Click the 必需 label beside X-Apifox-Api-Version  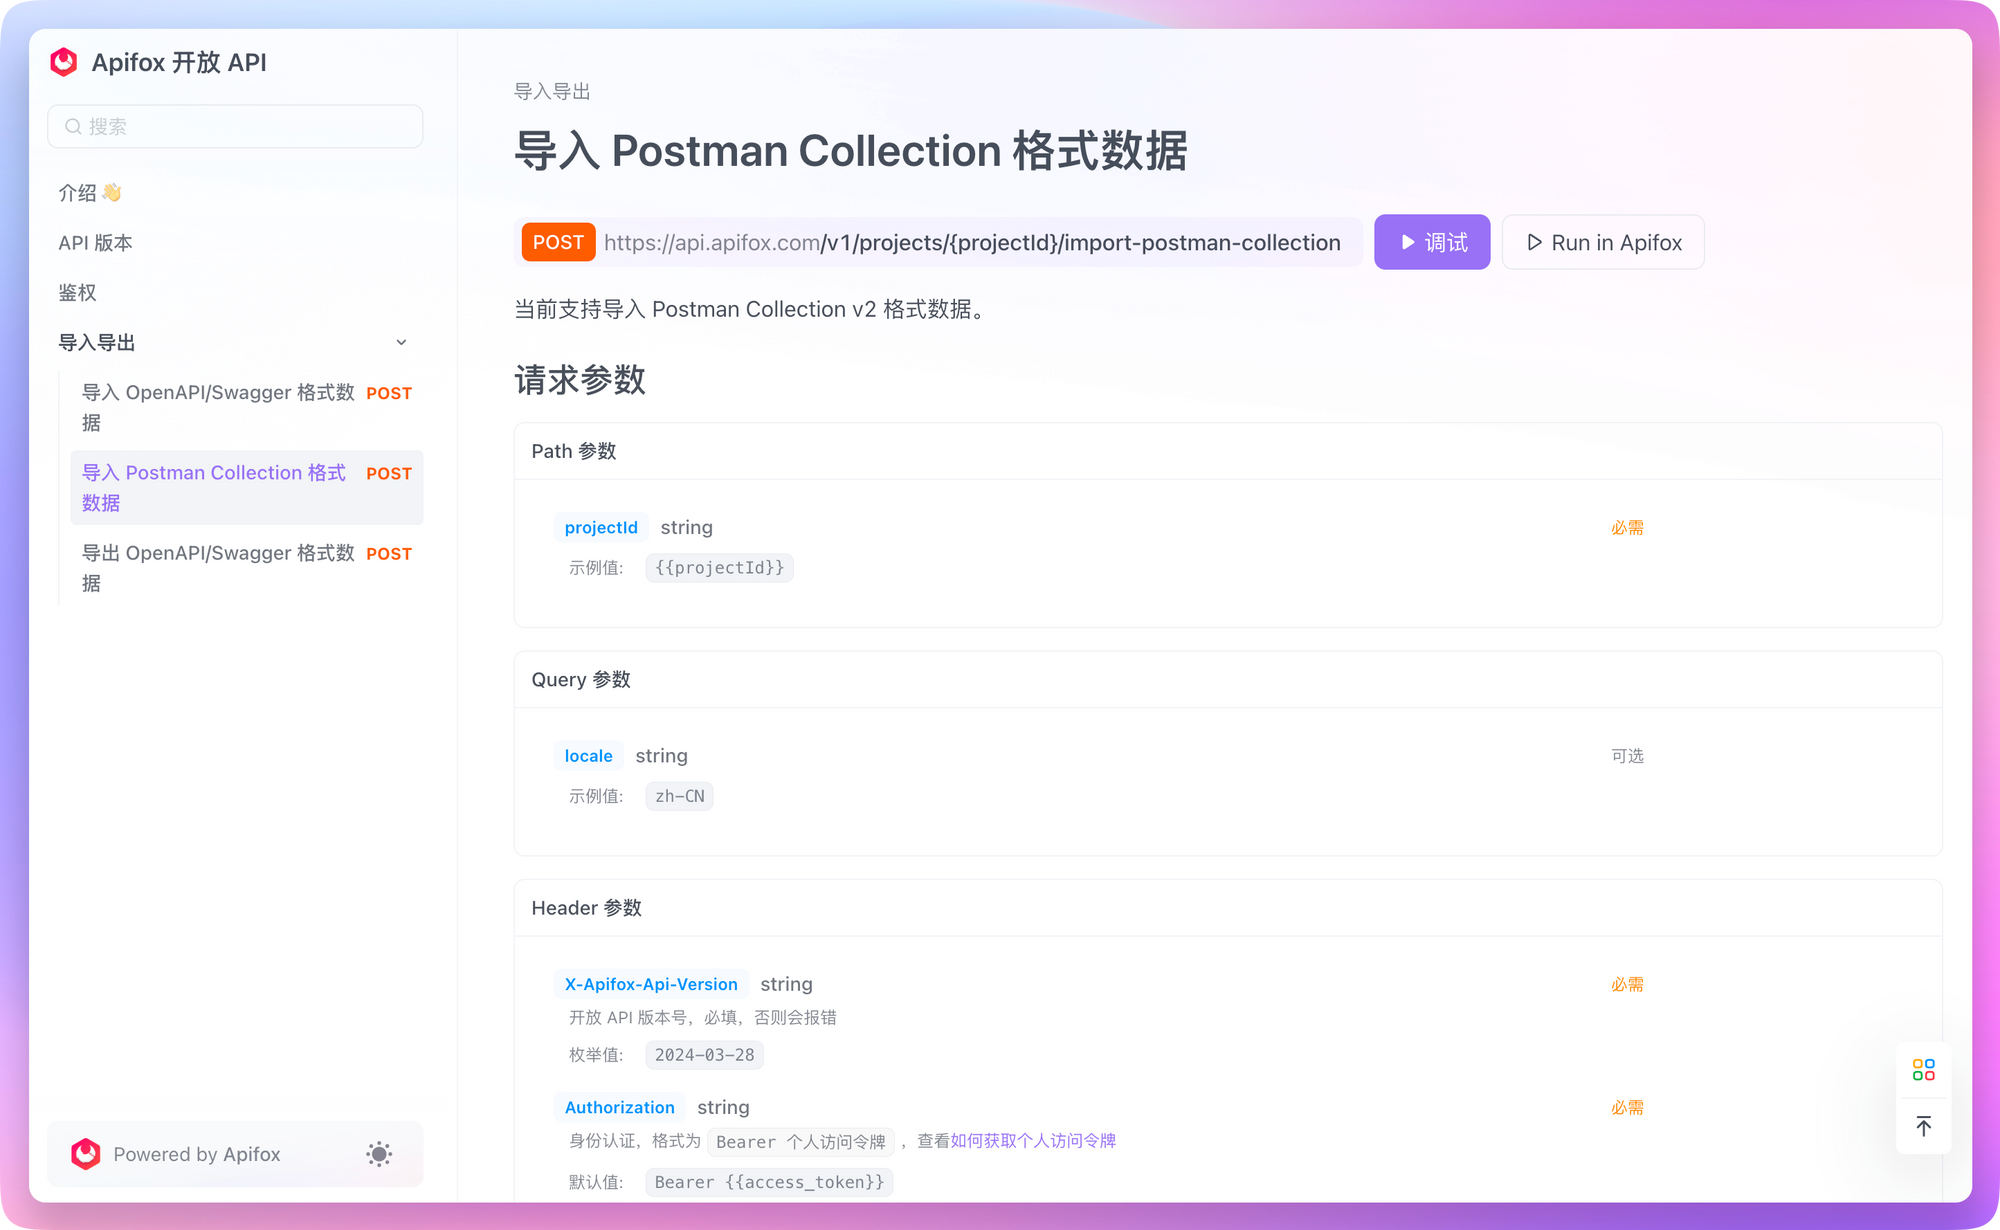click(1627, 984)
